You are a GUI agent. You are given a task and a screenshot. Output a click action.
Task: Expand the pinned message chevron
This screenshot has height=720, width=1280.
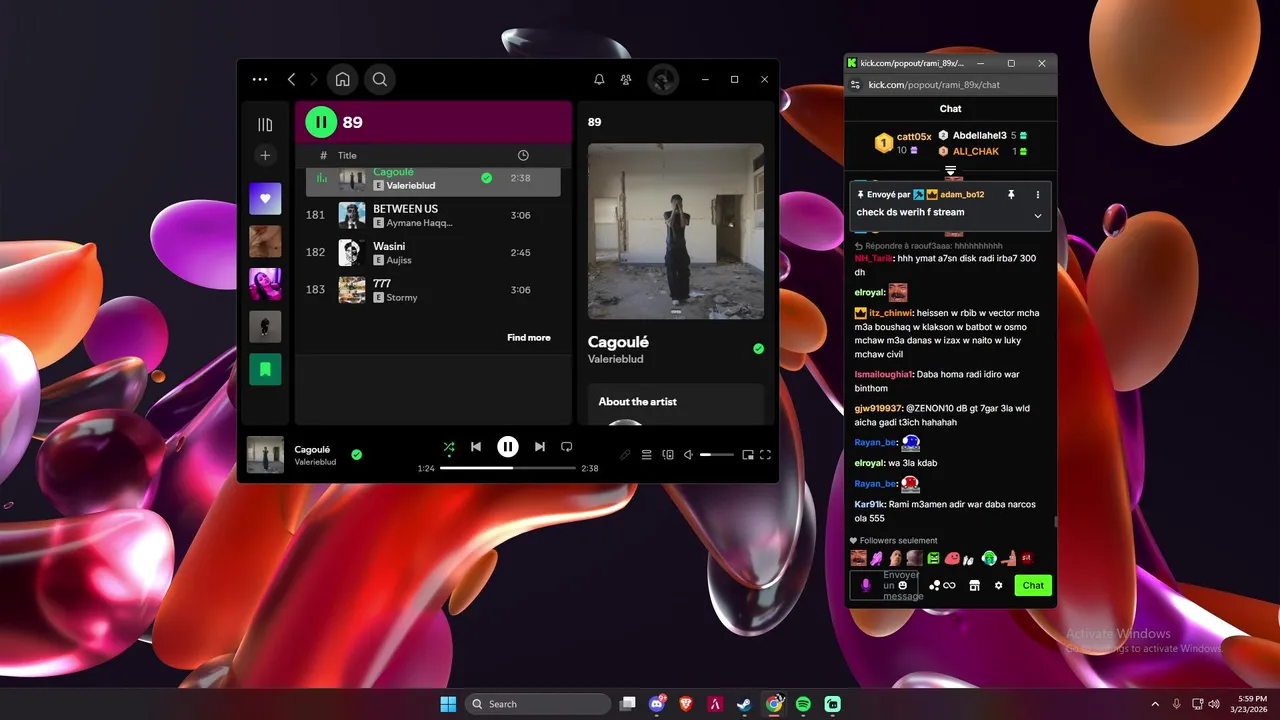point(1038,215)
